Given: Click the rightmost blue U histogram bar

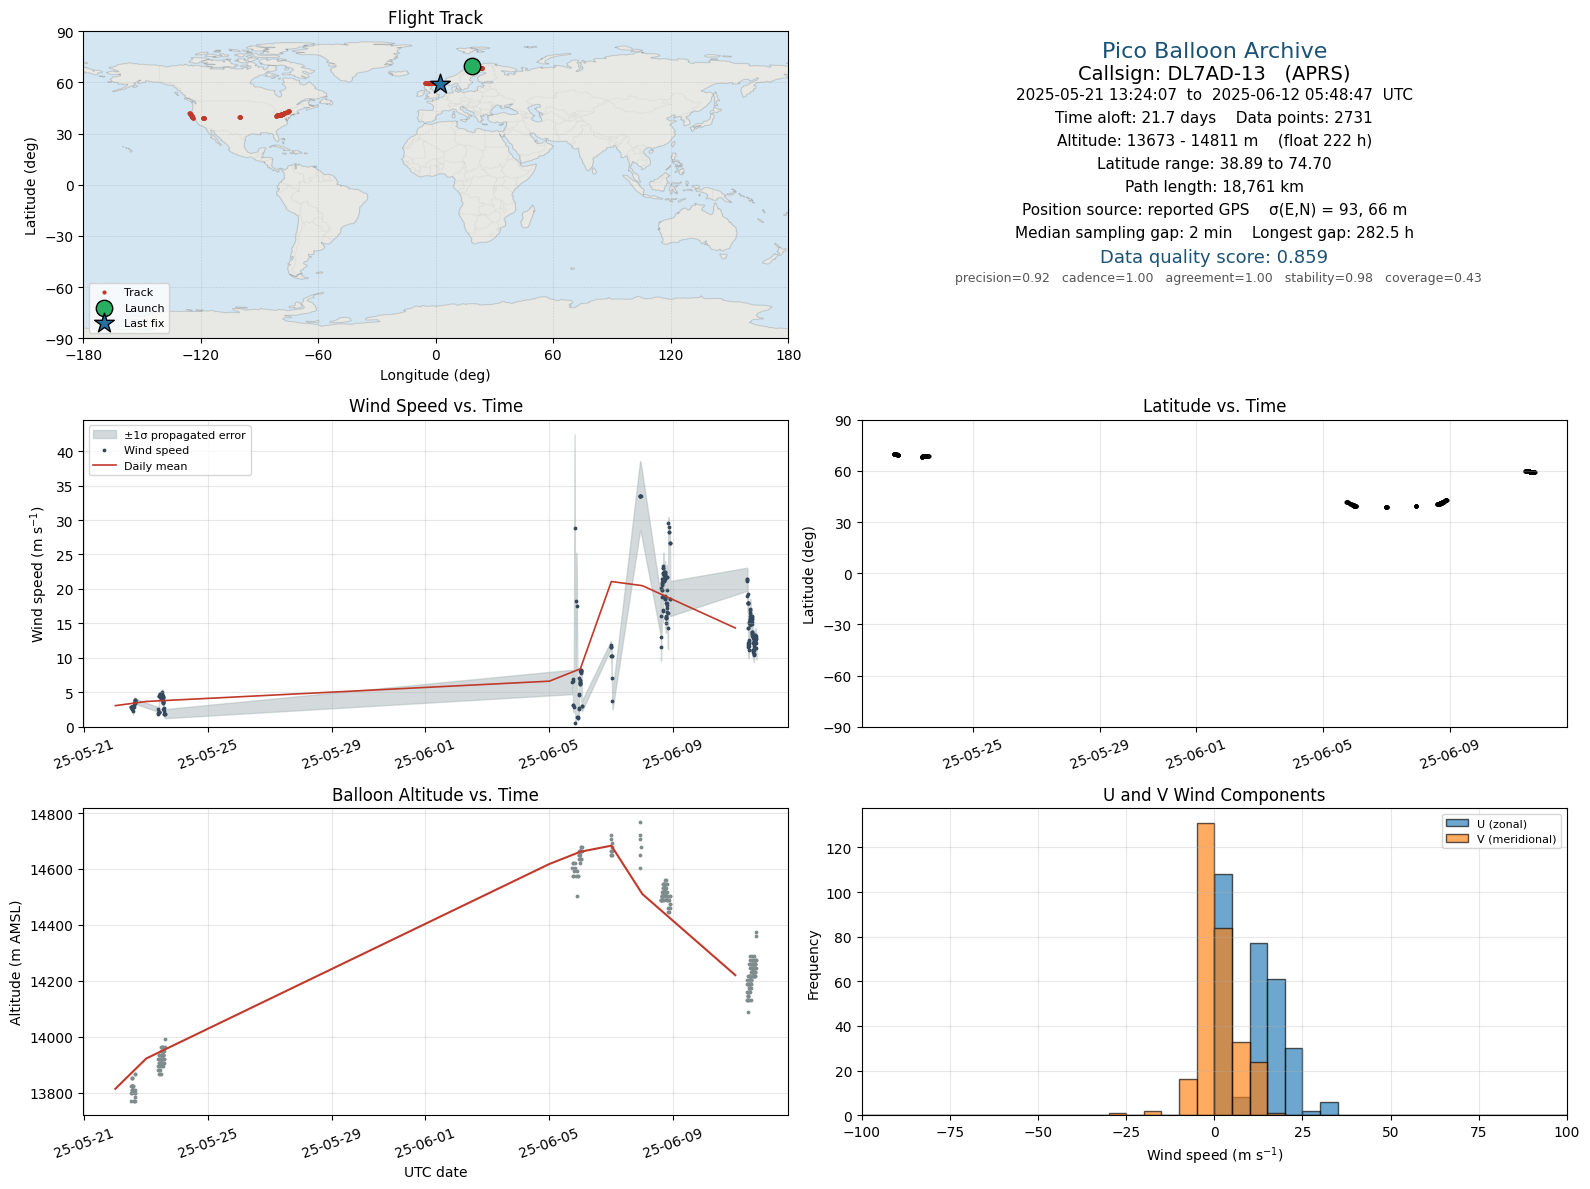Looking at the screenshot, I should coord(1329,1109).
